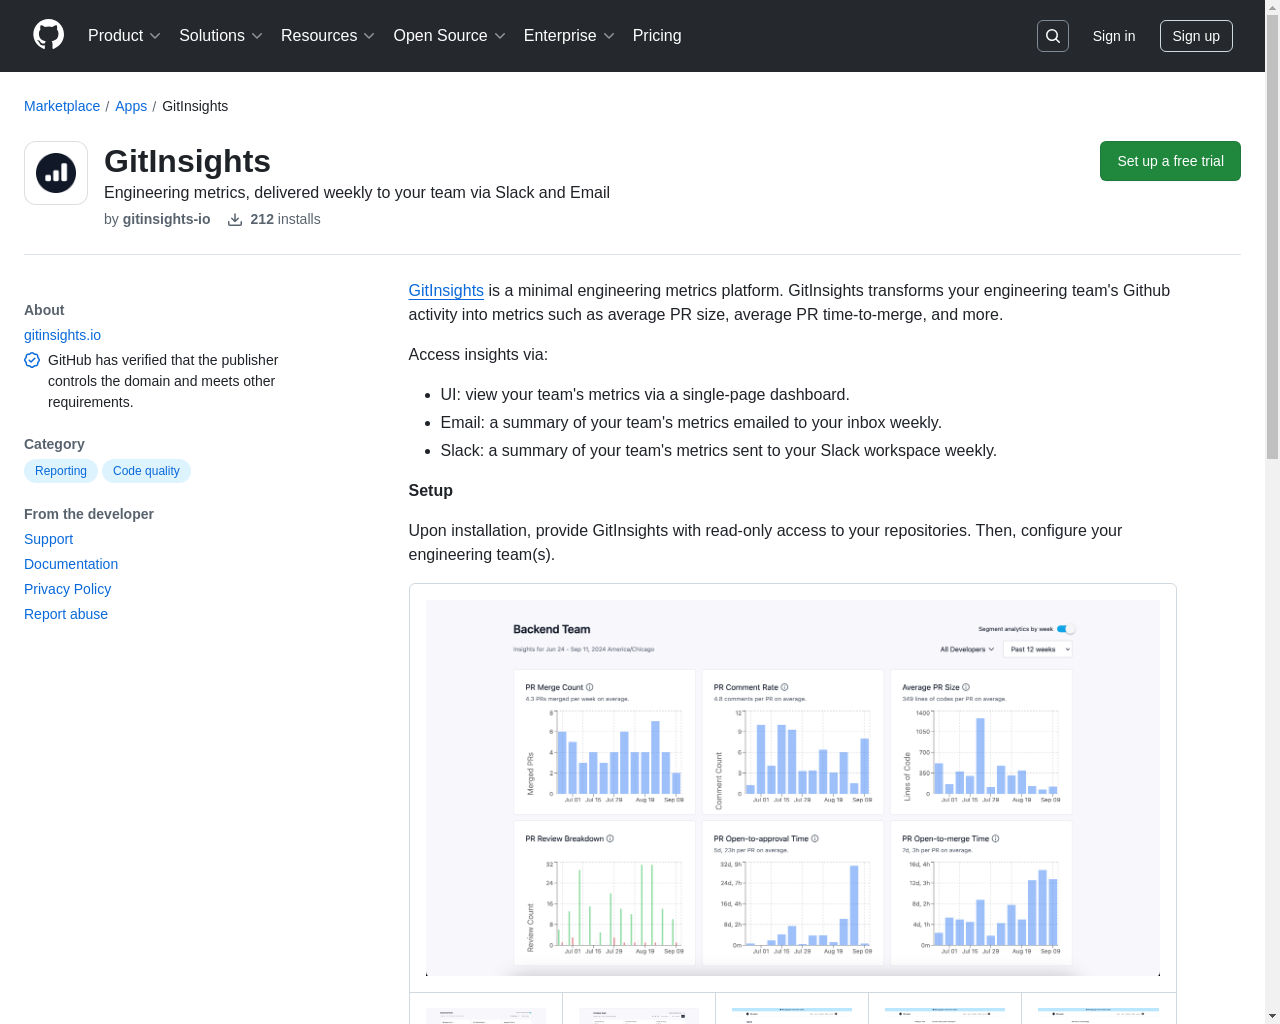Viewport: 1280px width, 1024px height.
Task: Select the Reporting category tag
Action: tap(61, 471)
